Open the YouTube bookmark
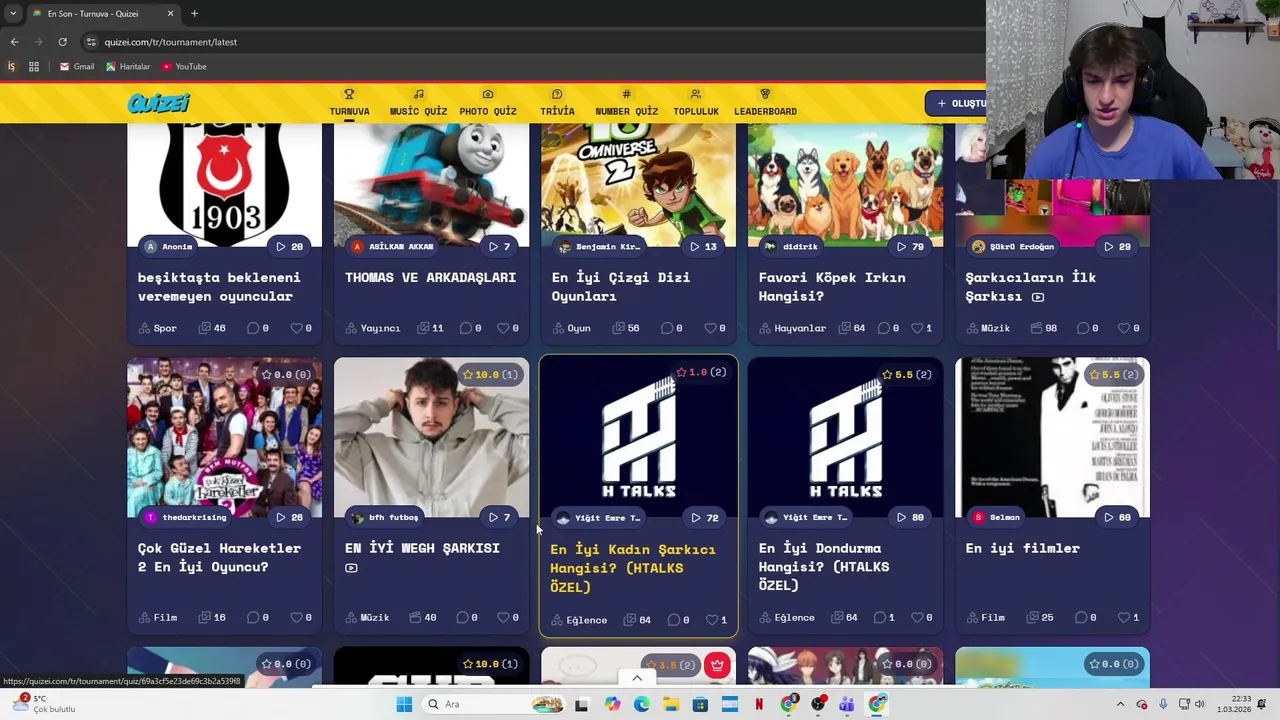The width and height of the screenshot is (1280, 720). pos(184,67)
